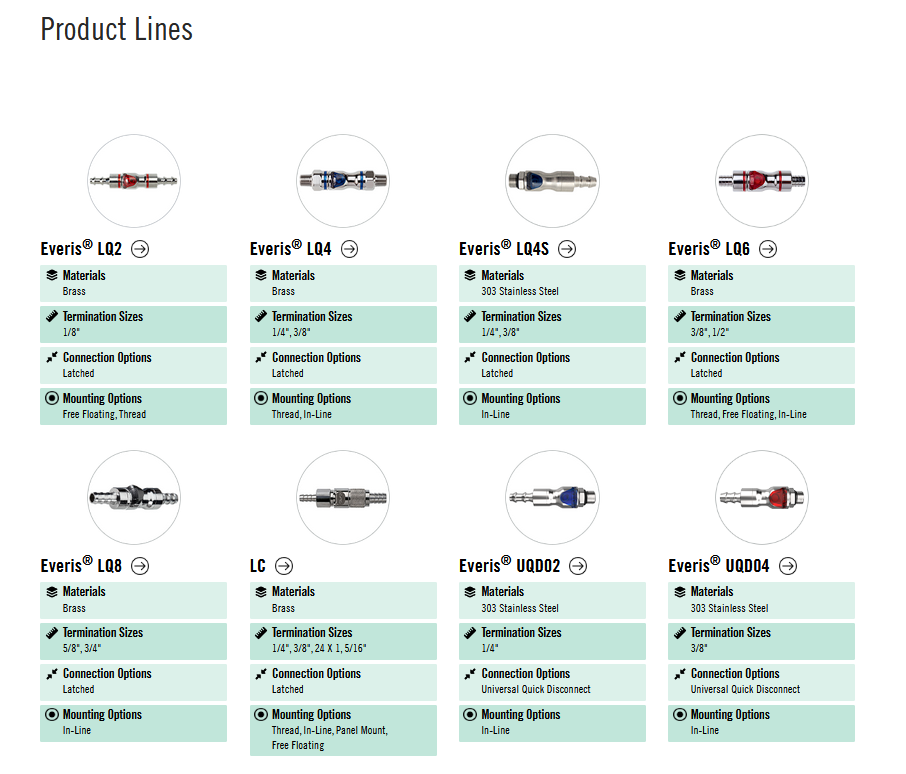Click the arrow icon beside Everis UQD04

pos(788,566)
